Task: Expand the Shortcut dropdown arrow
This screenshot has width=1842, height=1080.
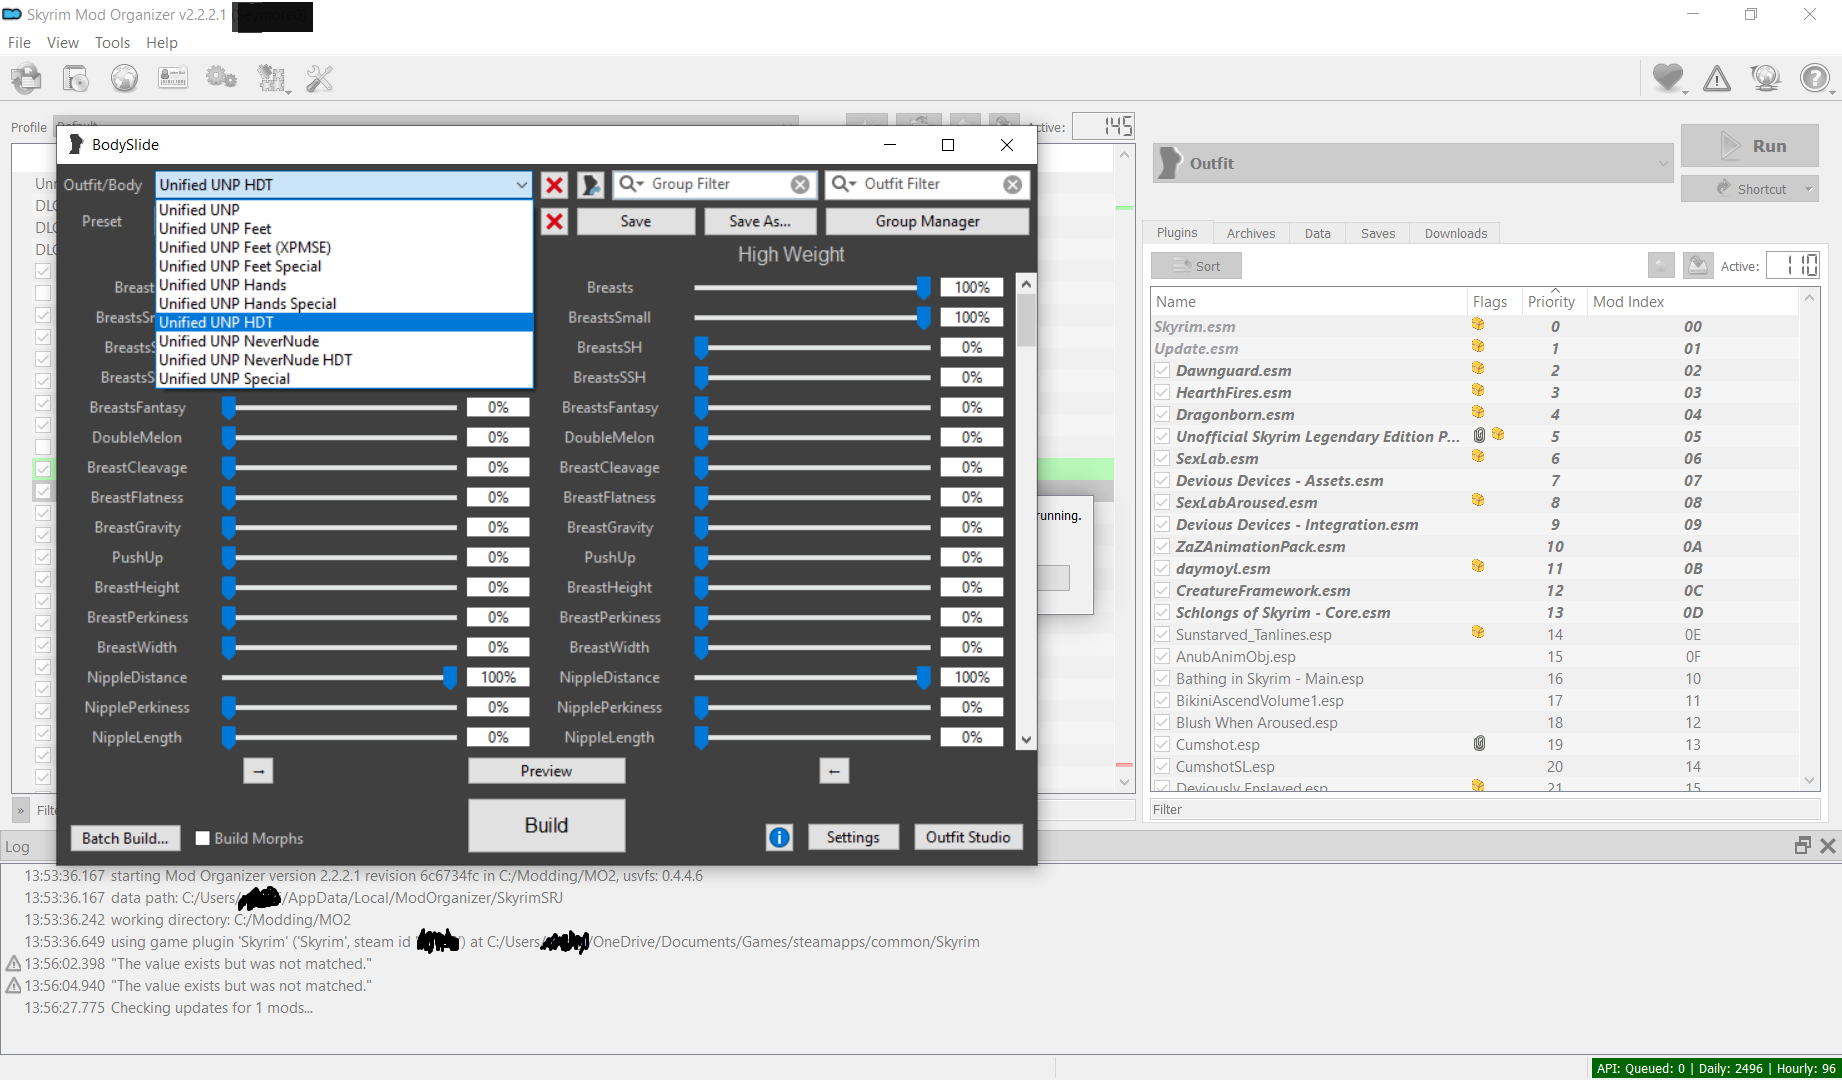Action: pyautogui.click(x=1808, y=189)
